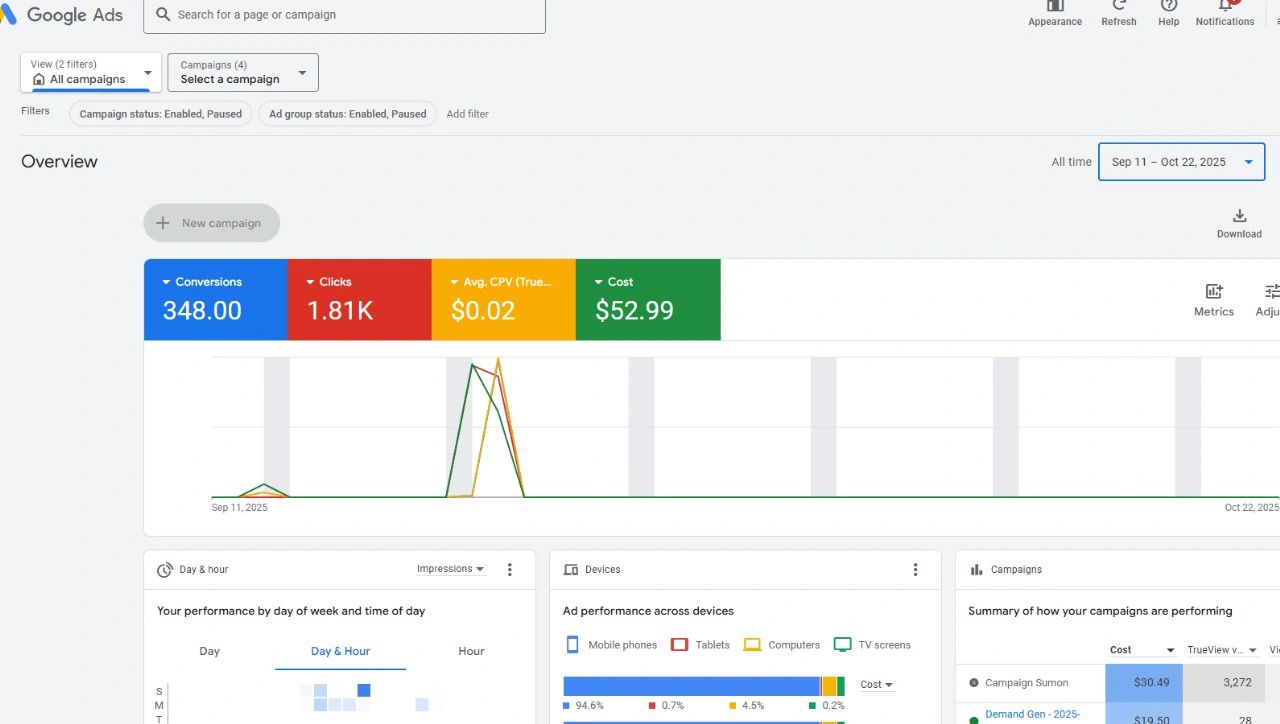Switch to the Hour tab

point(471,651)
